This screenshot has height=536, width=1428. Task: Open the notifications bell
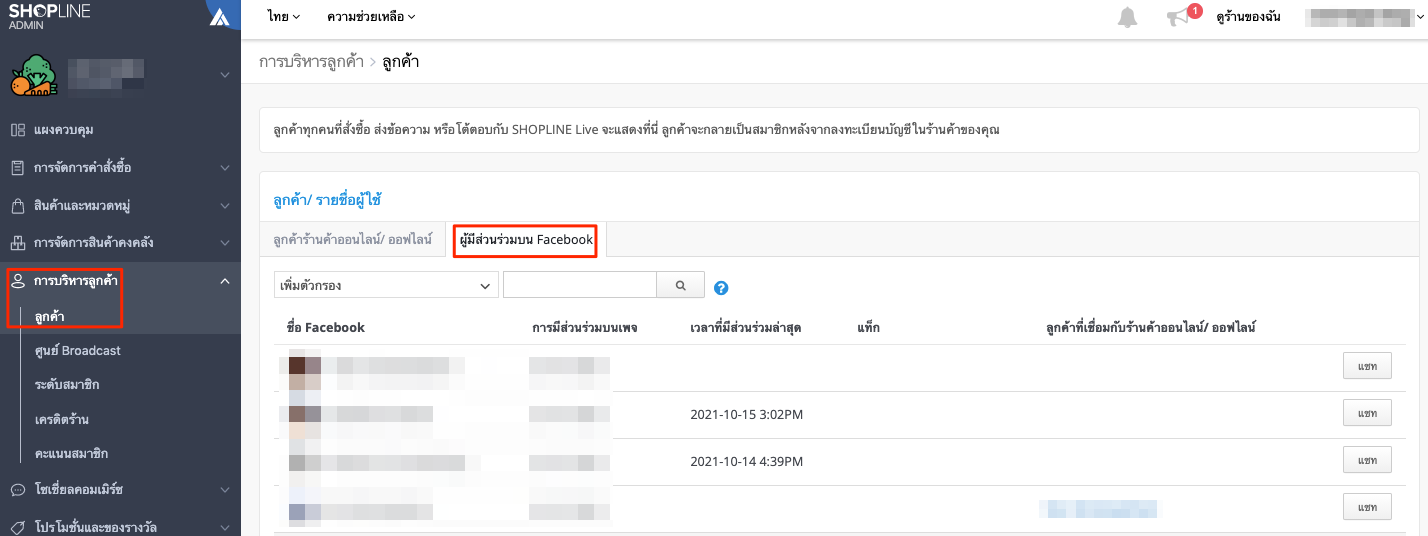pyautogui.click(x=1128, y=17)
